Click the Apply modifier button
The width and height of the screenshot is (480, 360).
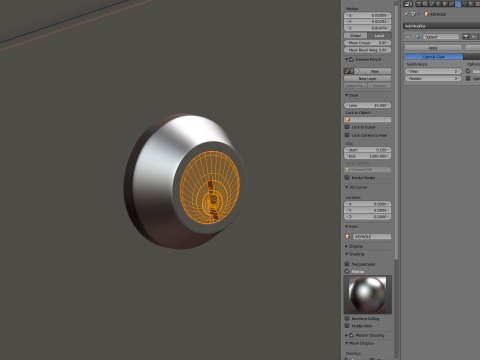[433, 48]
